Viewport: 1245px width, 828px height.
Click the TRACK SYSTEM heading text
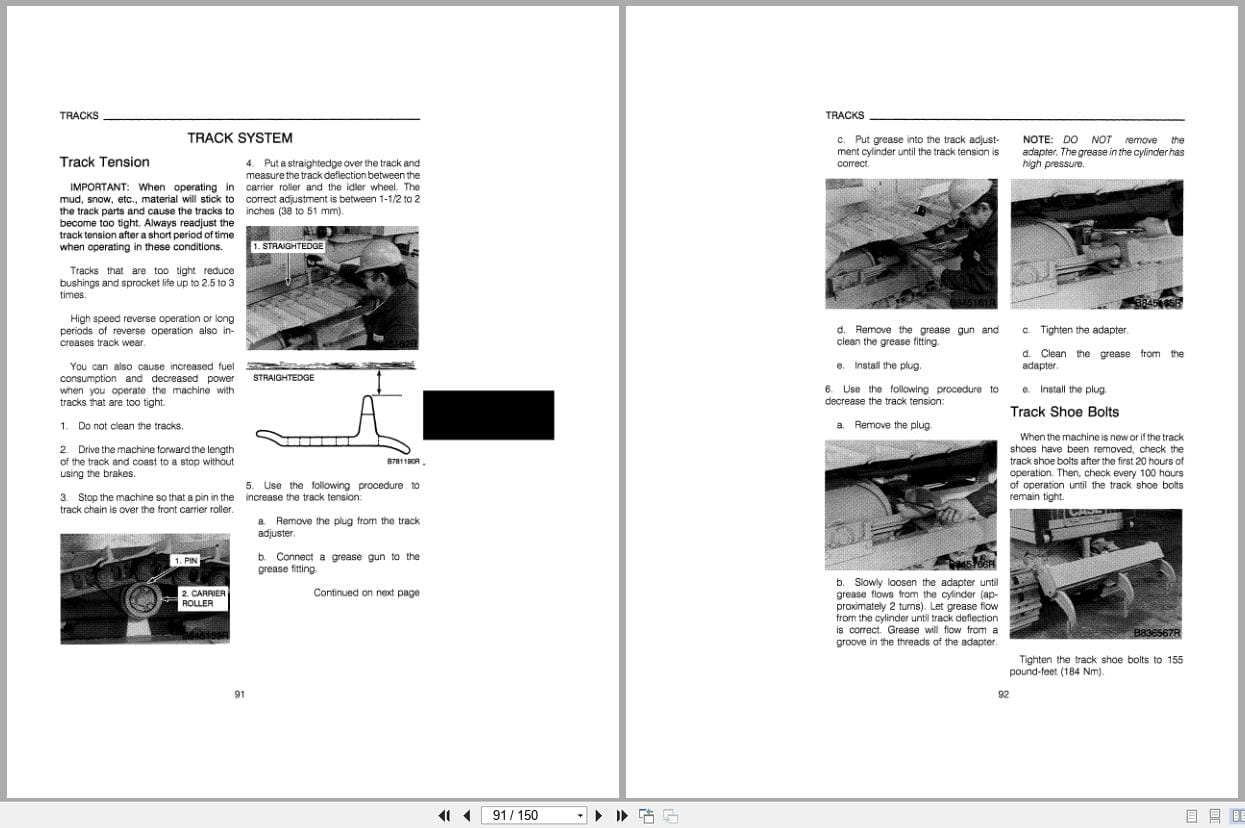pyautogui.click(x=240, y=138)
